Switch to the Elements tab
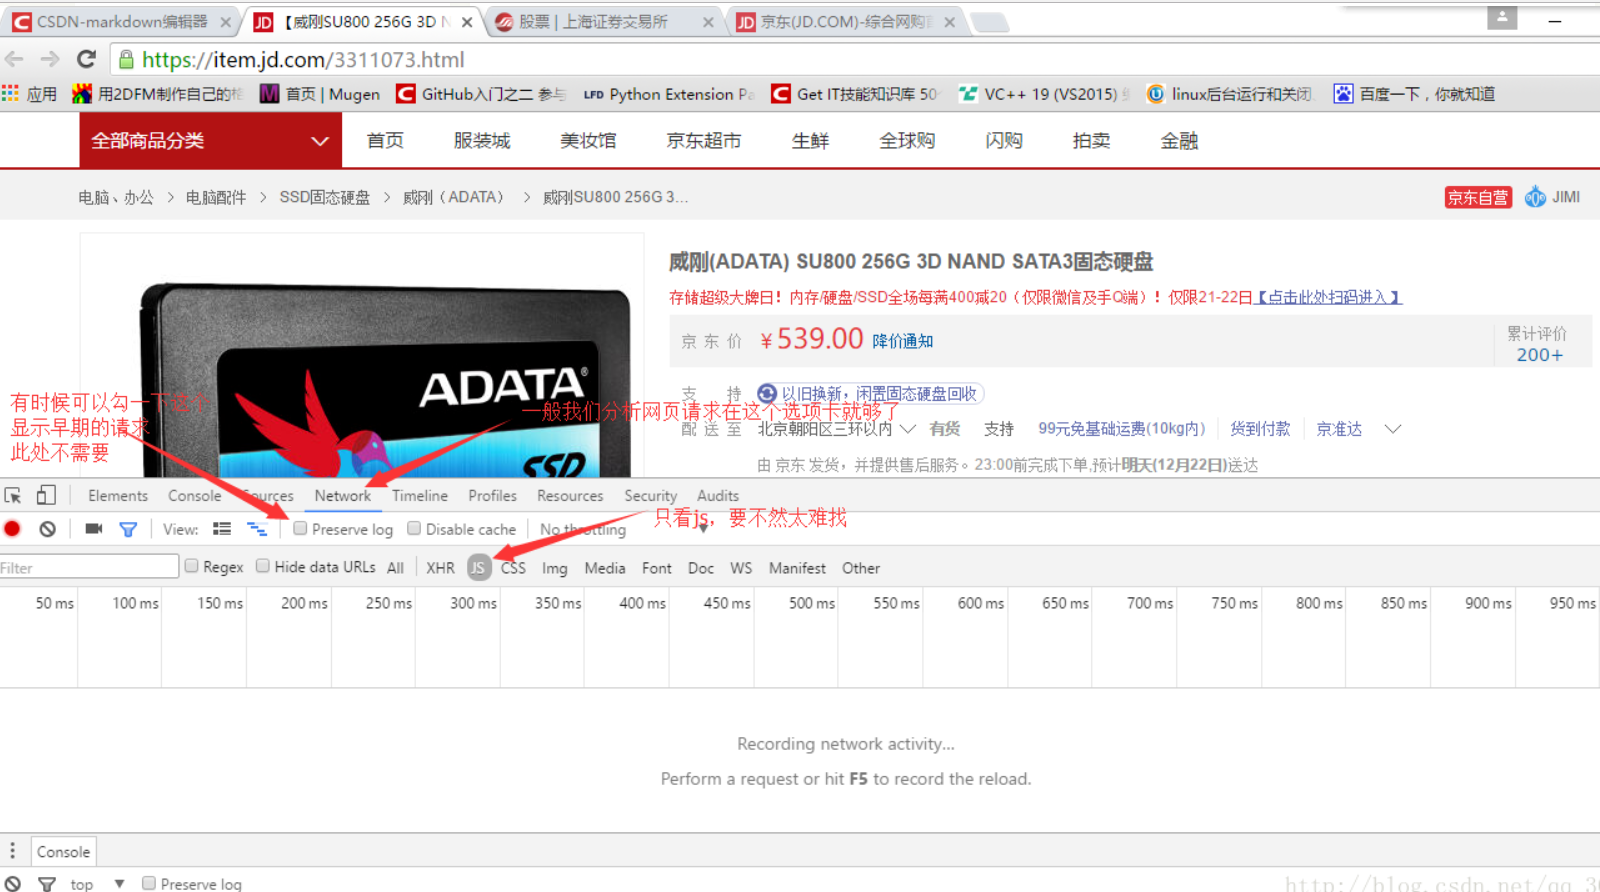The height and width of the screenshot is (892, 1600). coord(118,496)
